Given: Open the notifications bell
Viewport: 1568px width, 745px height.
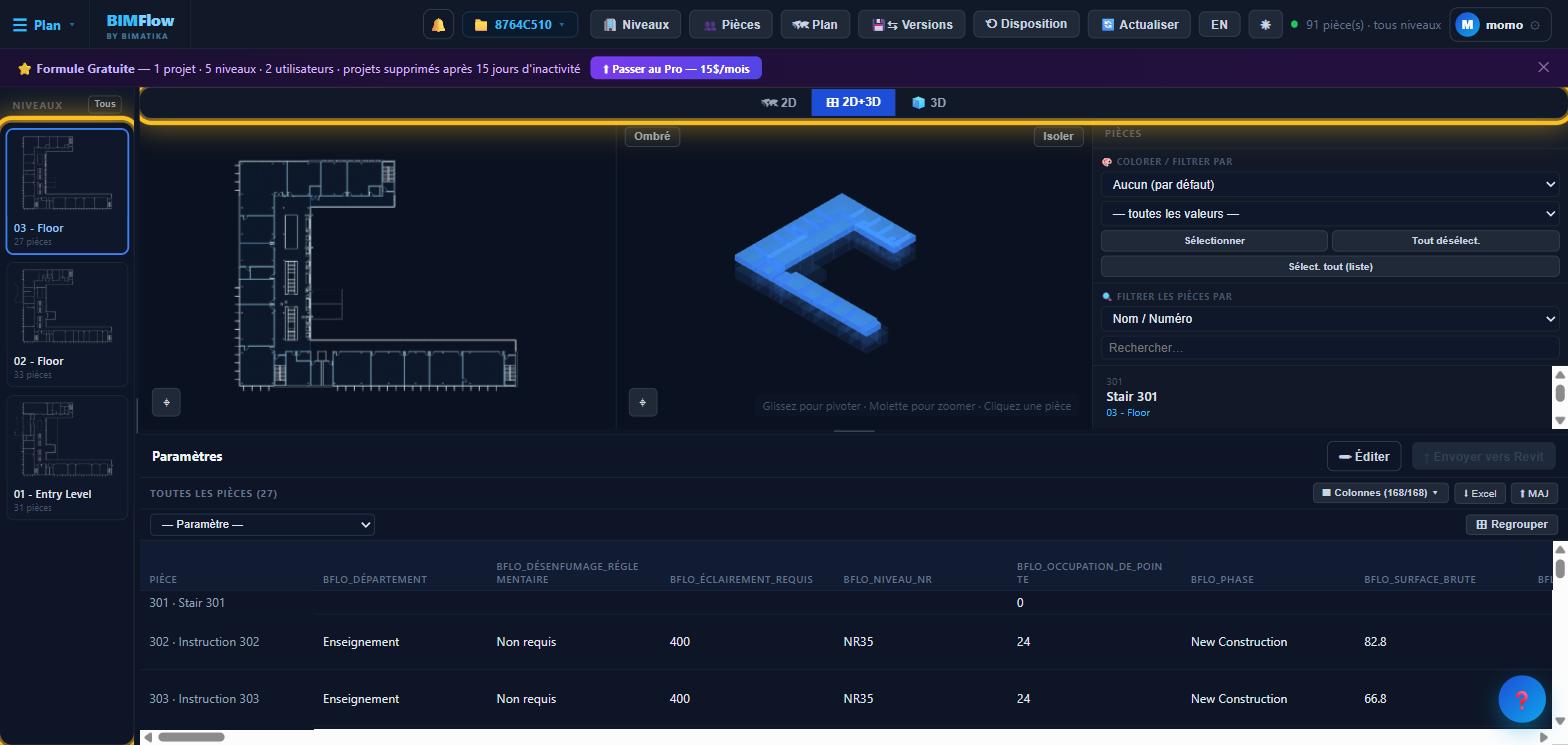Looking at the screenshot, I should (x=438, y=24).
